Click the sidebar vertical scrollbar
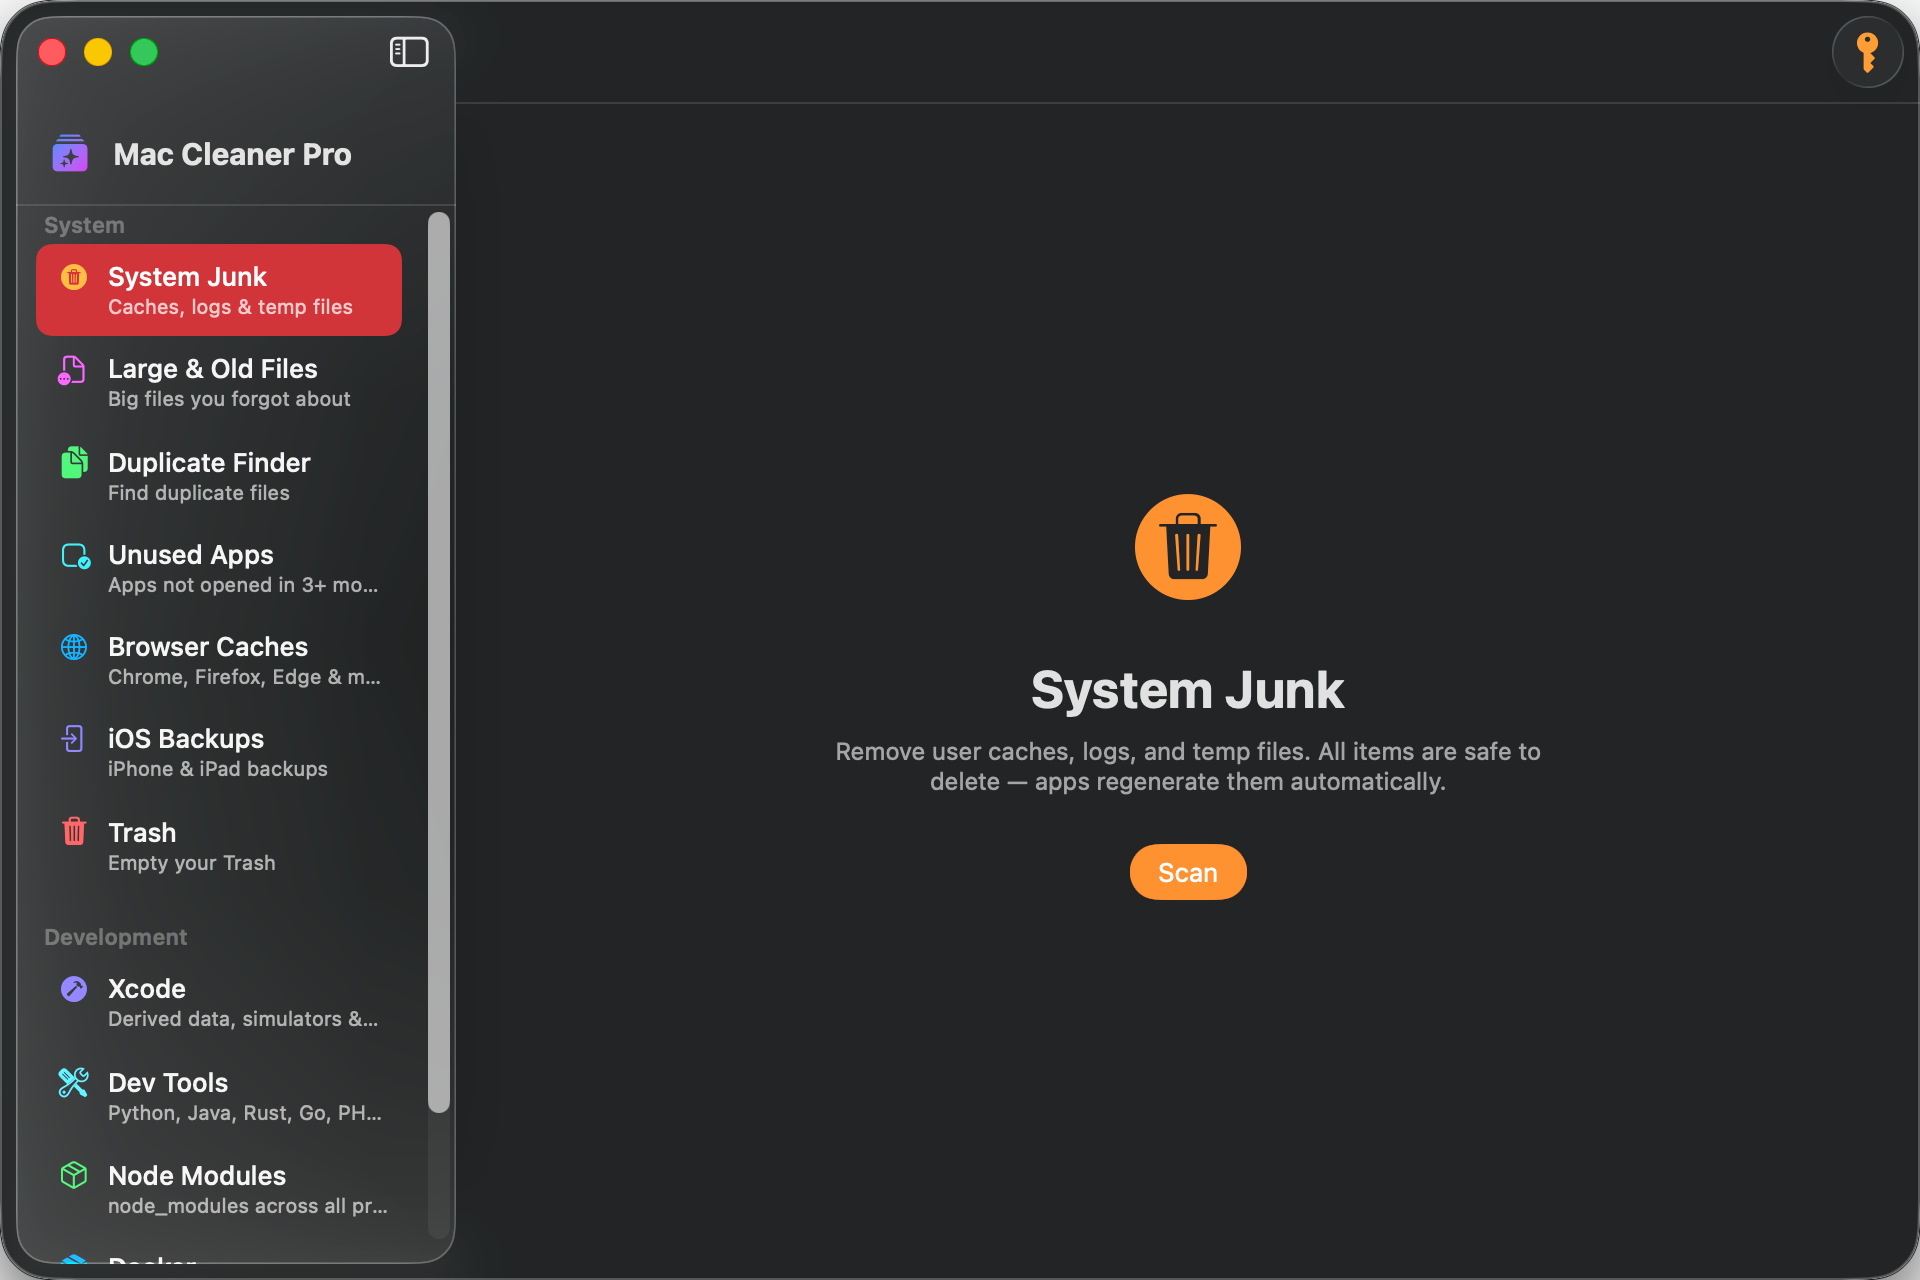1920x1280 pixels. click(438, 662)
